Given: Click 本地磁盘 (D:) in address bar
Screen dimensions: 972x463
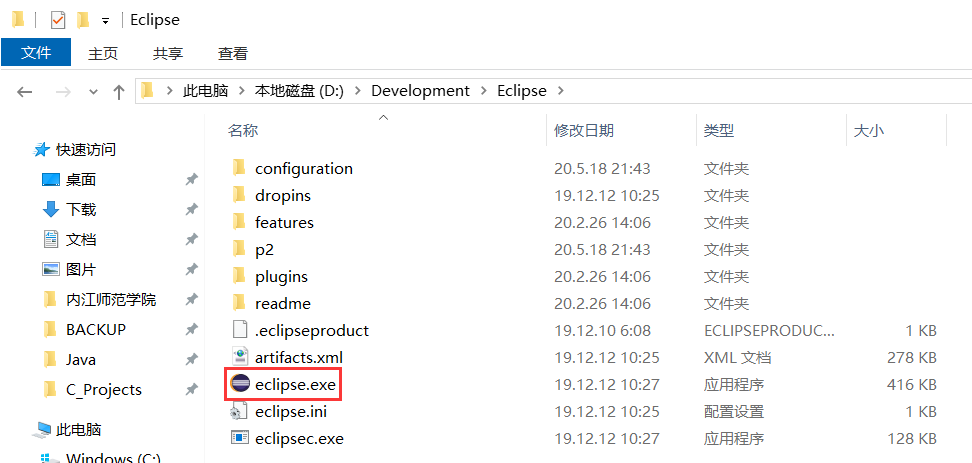Looking at the screenshot, I should click(299, 91).
